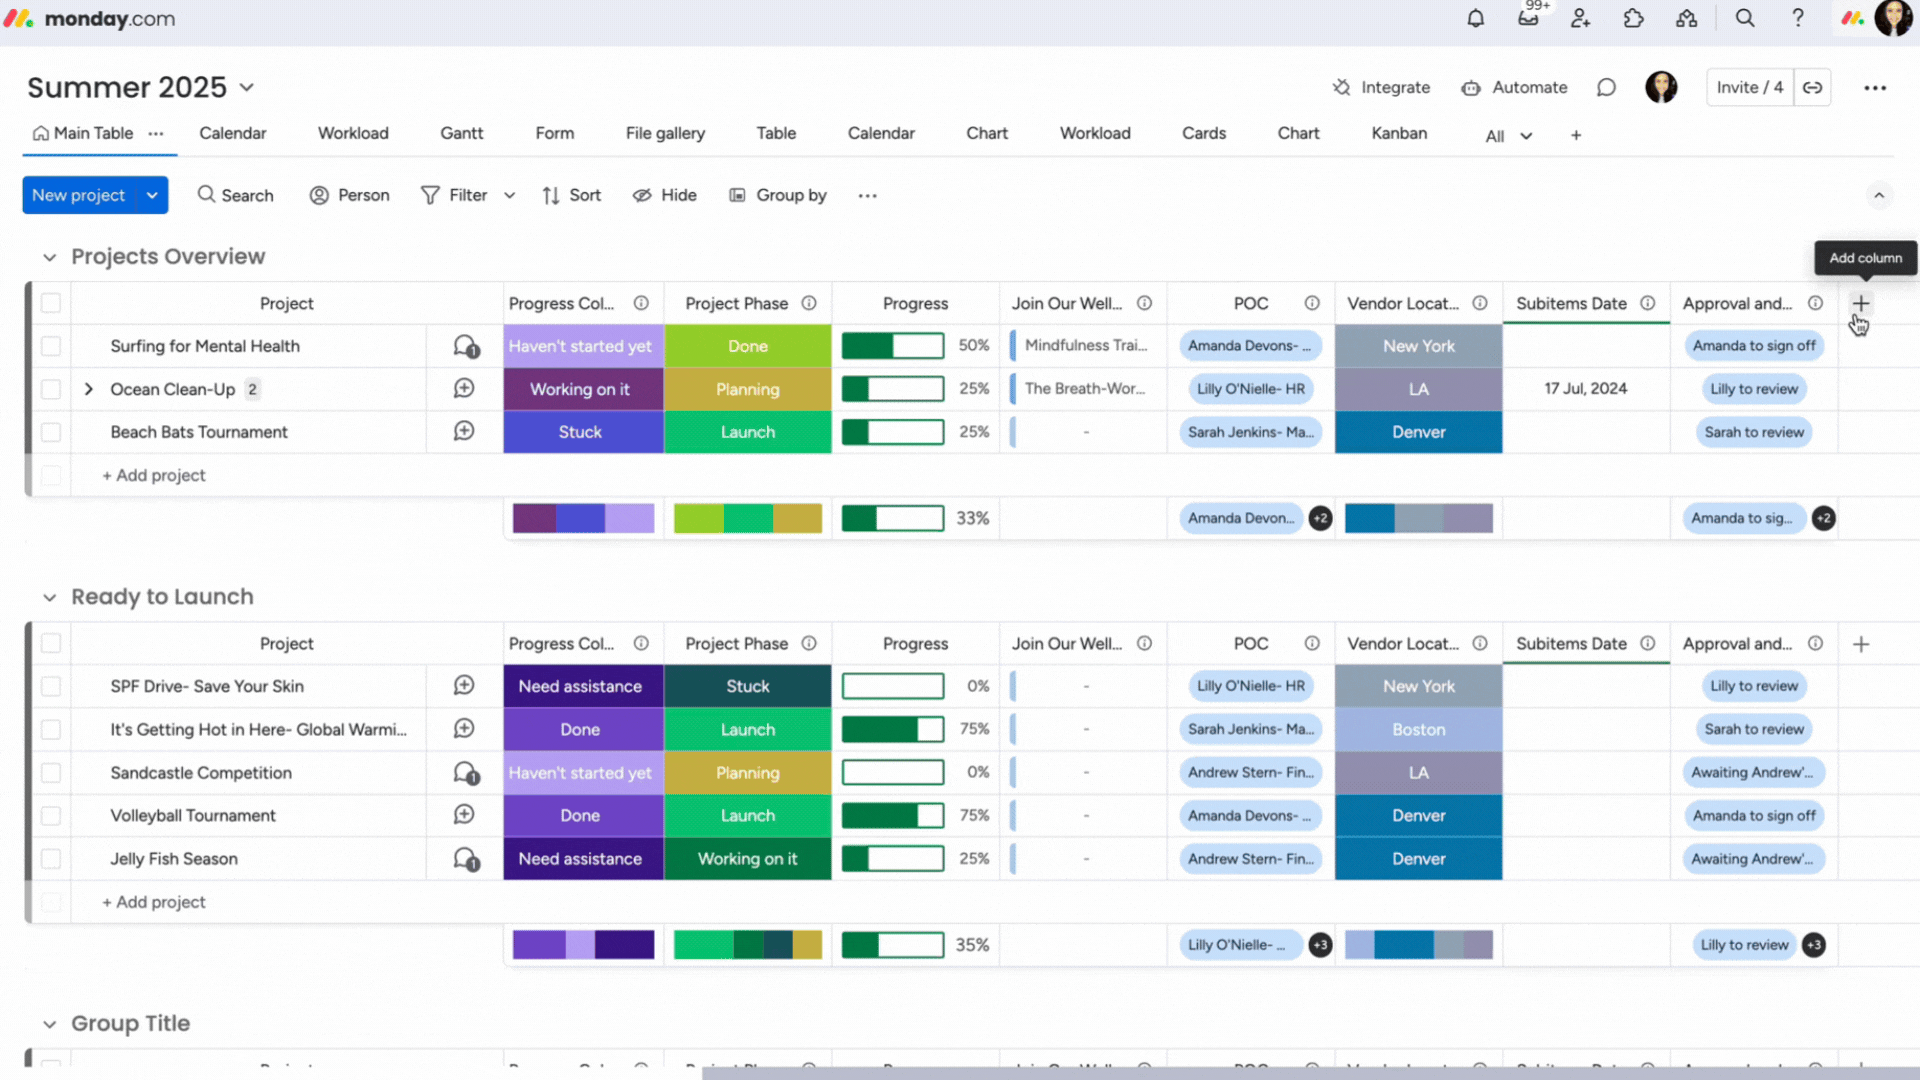The width and height of the screenshot is (1920, 1080).
Task: Click the invite members icon in top bar
Action: tap(1581, 18)
